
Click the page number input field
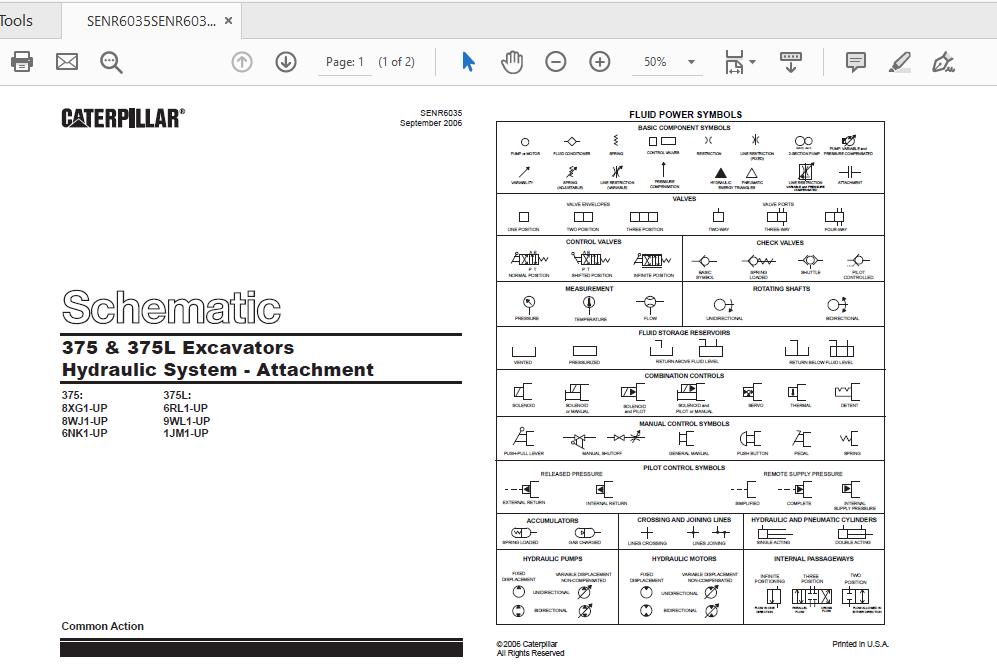point(345,62)
